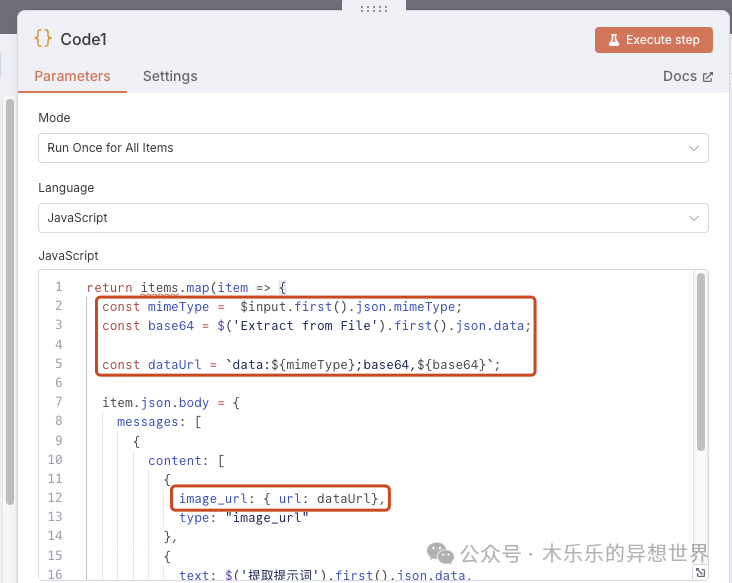This screenshot has height=583, width=732.
Task: Click the Code1 node title
Action: [84, 39]
